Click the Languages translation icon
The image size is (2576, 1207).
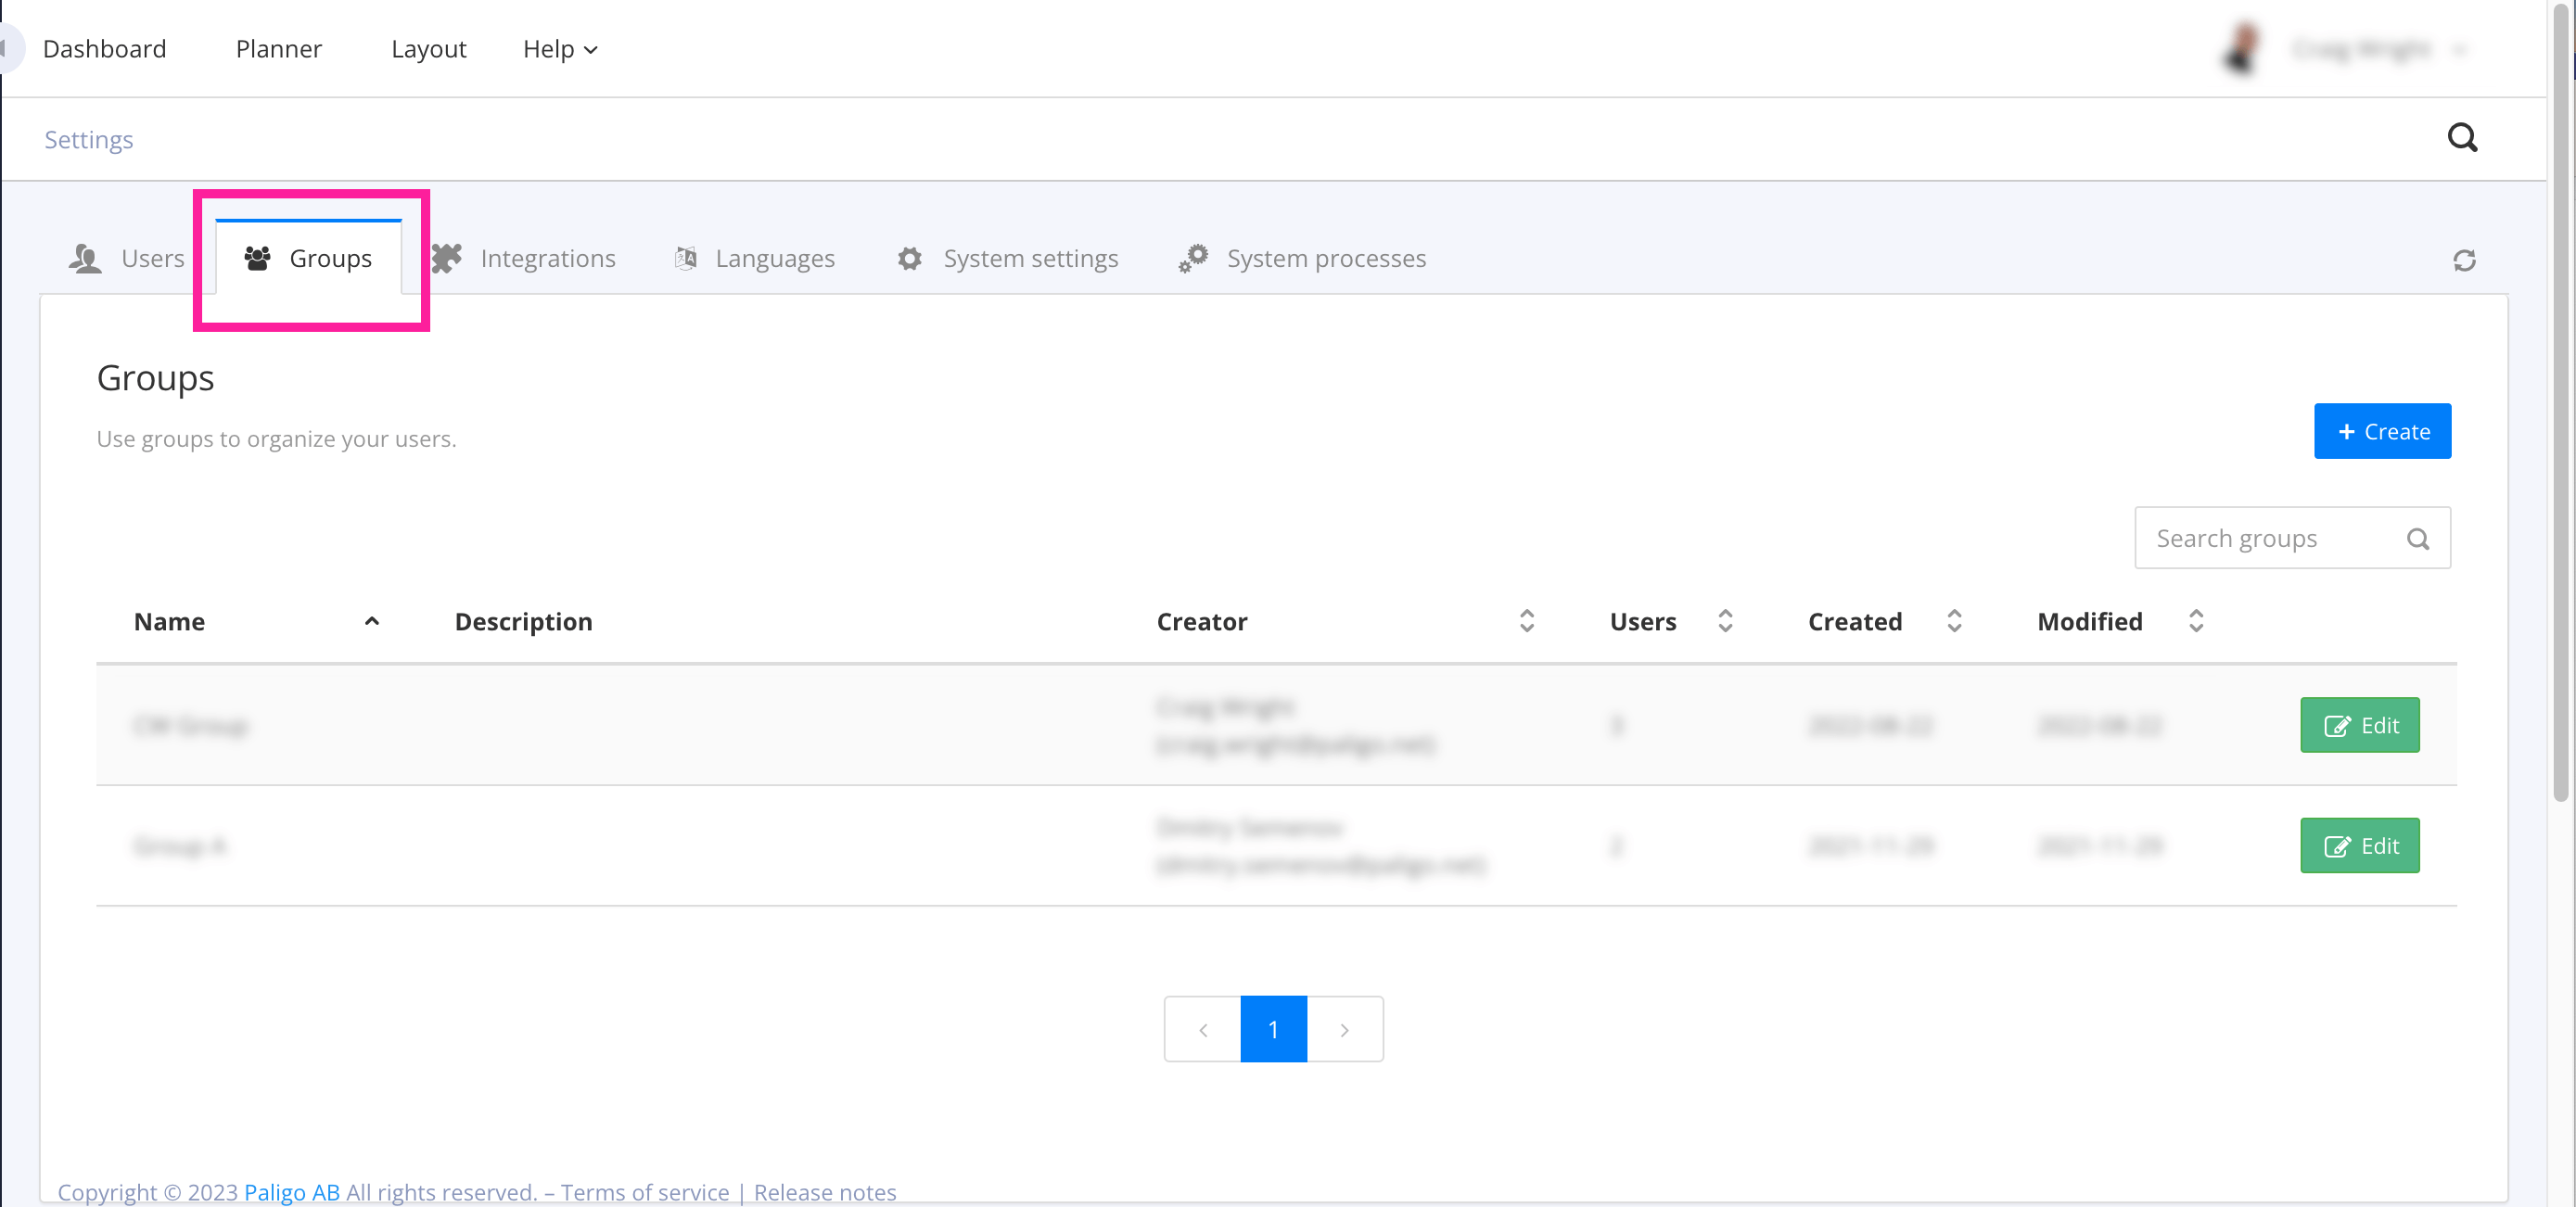[686, 258]
